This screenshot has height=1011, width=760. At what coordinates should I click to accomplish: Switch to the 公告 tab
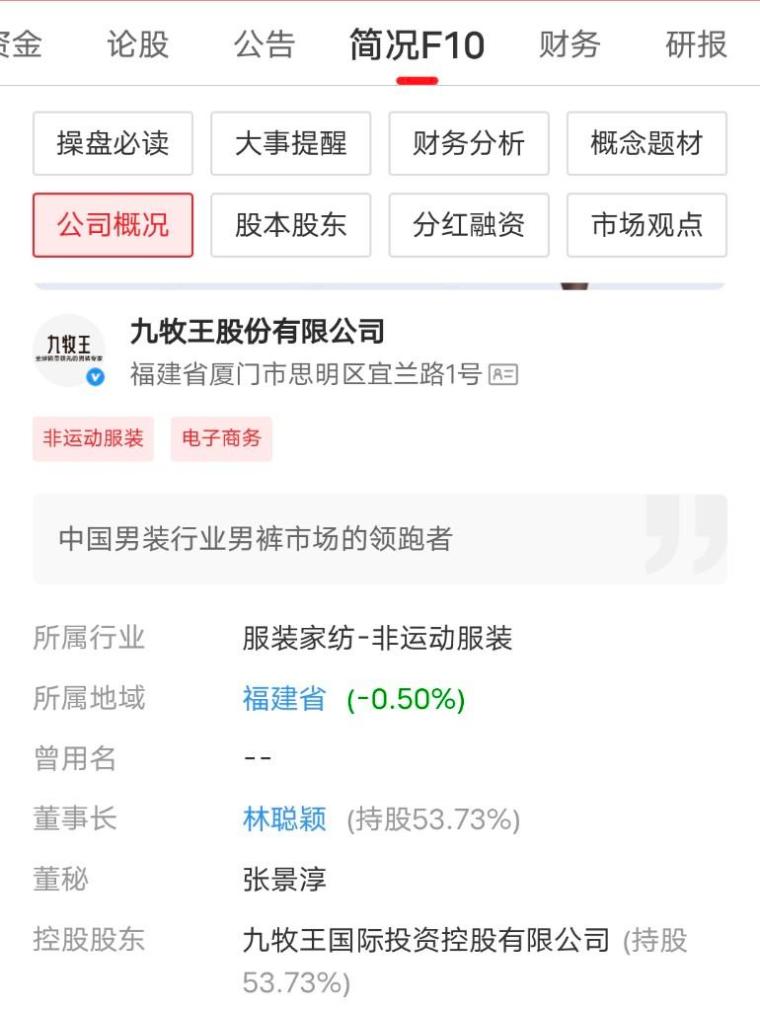(264, 44)
